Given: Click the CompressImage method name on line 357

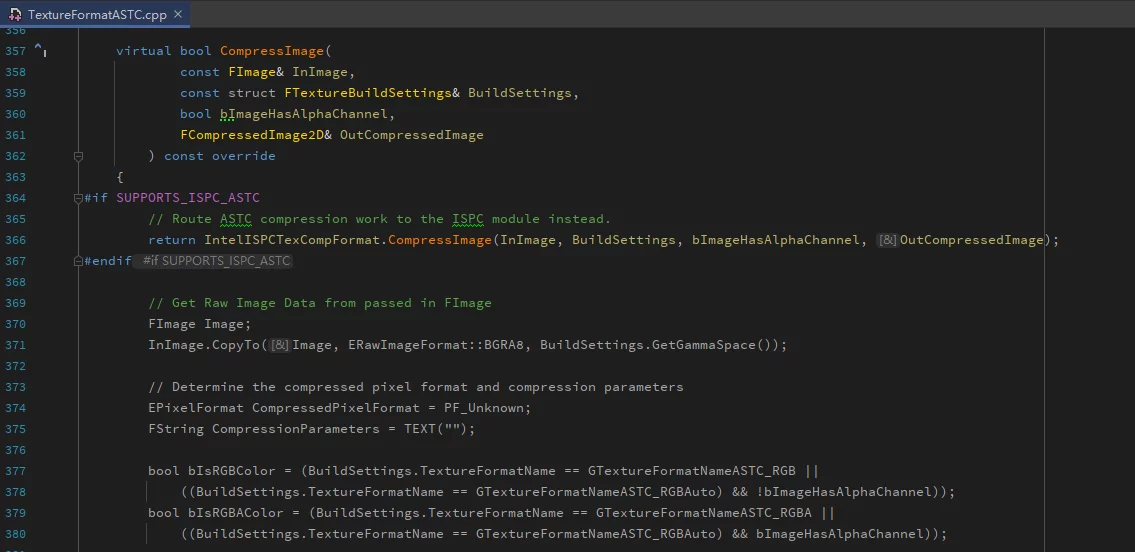Looking at the screenshot, I should 272,51.
